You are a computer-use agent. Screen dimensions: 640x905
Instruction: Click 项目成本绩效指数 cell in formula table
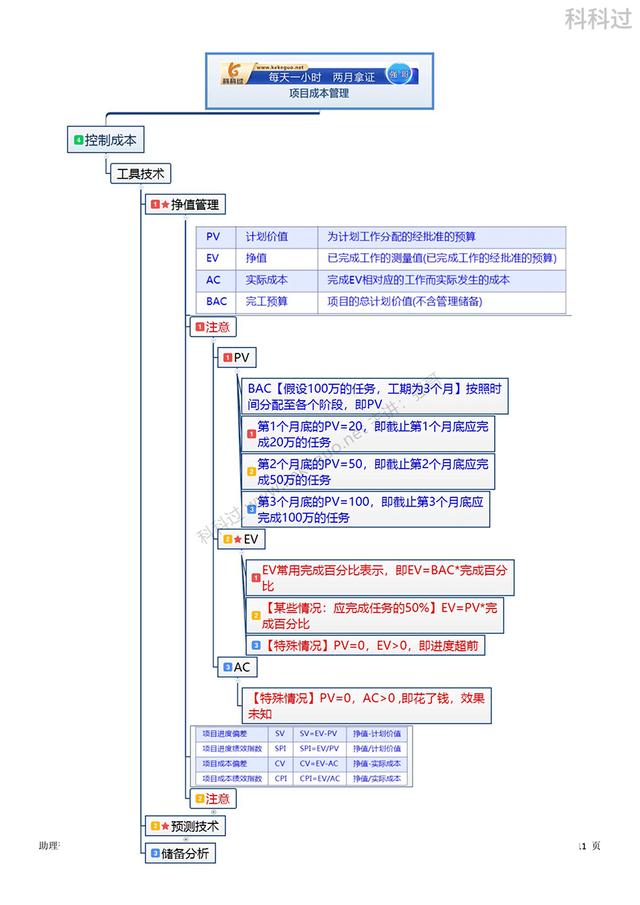pyautogui.click(x=231, y=779)
